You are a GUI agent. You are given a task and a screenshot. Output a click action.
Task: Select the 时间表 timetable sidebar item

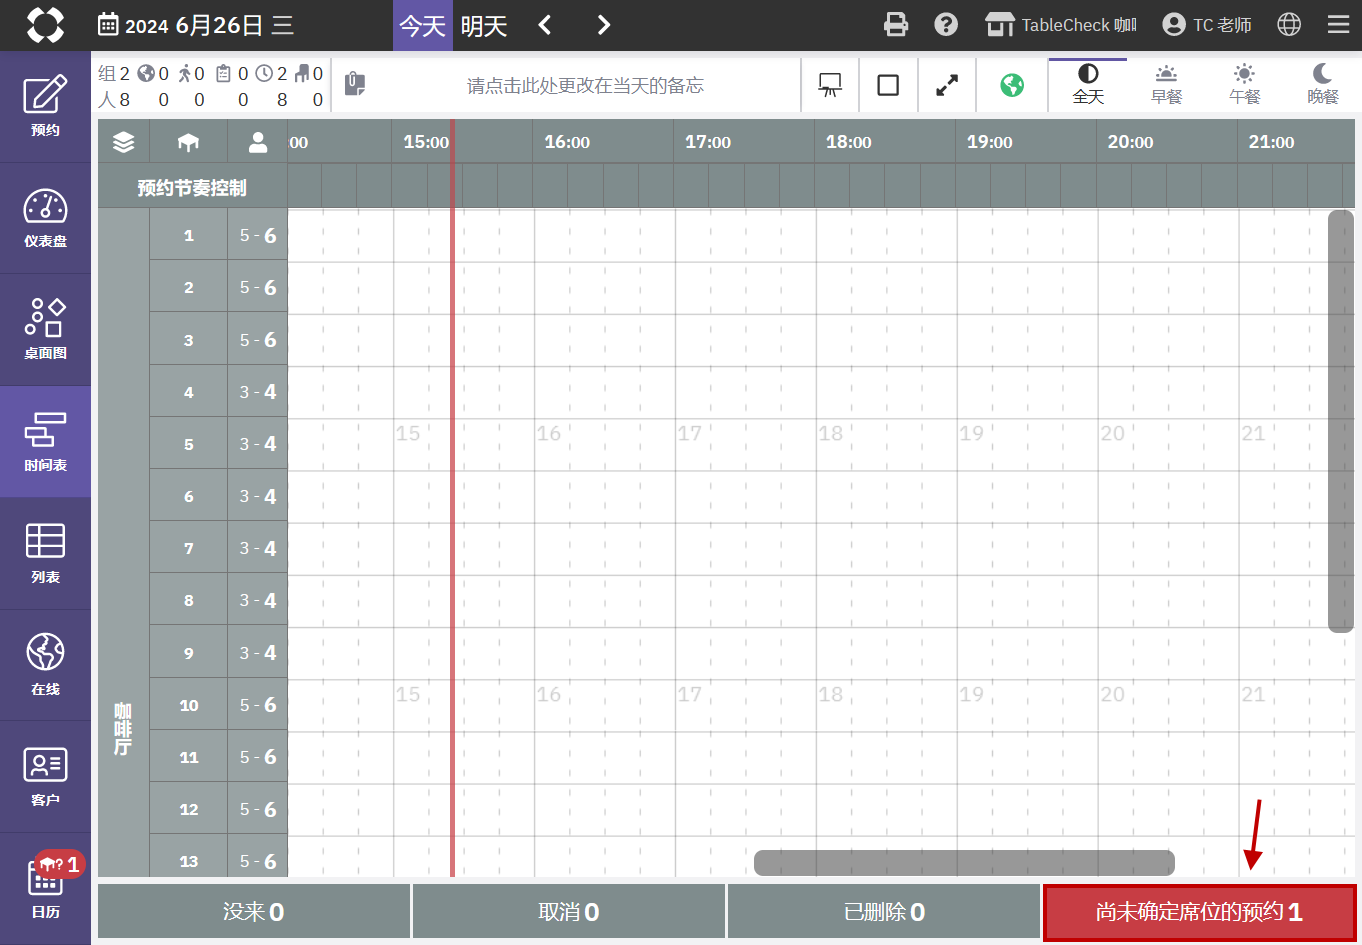pyautogui.click(x=45, y=442)
